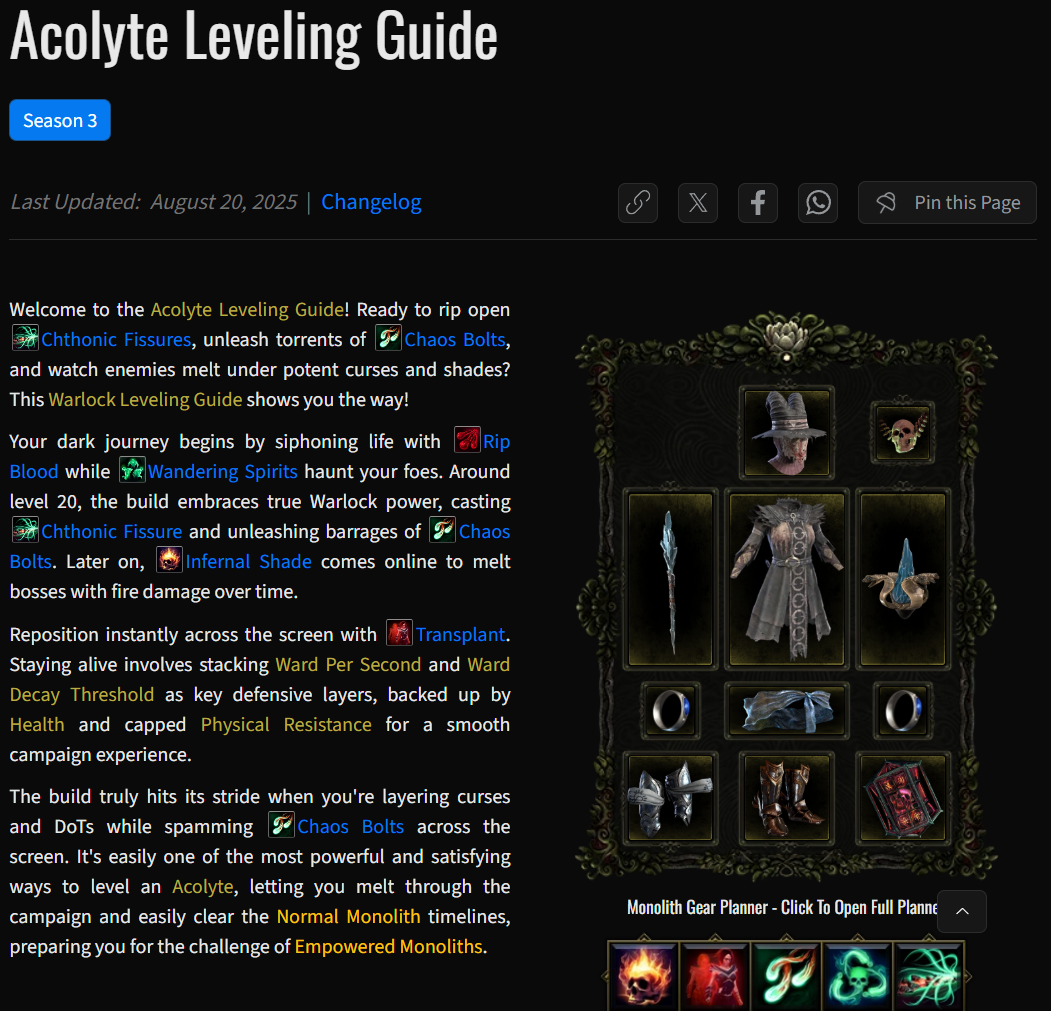Click the belt slot in planner

click(x=787, y=711)
